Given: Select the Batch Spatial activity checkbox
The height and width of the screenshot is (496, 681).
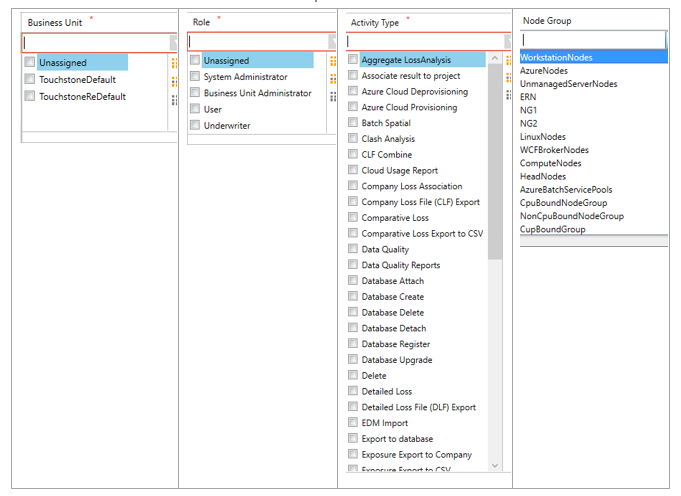Looking at the screenshot, I should coord(353,123).
